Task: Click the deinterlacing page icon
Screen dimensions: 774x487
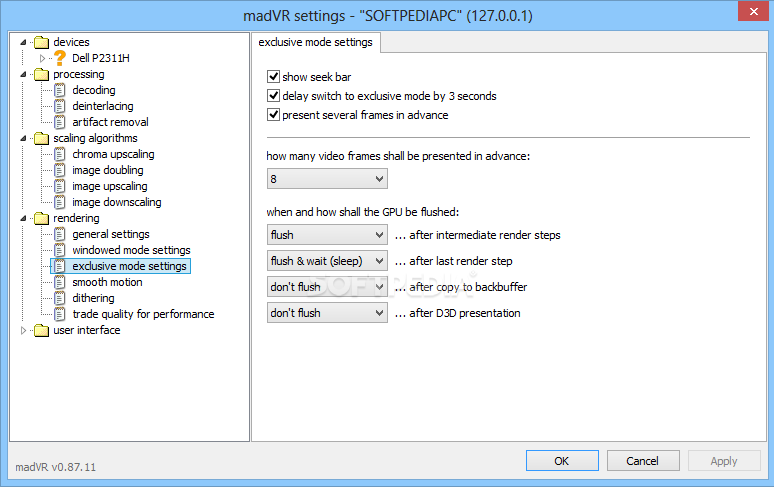Action: (59, 106)
